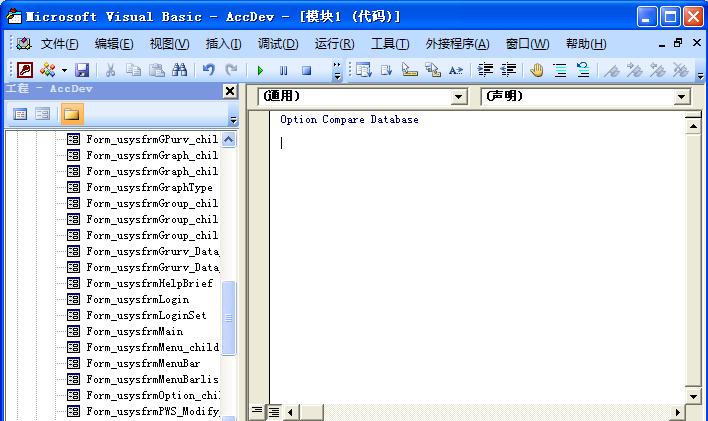Image resolution: width=708 pixels, height=421 pixels.
Task: Click the Copy icon in toolbar
Action: pos(133,70)
